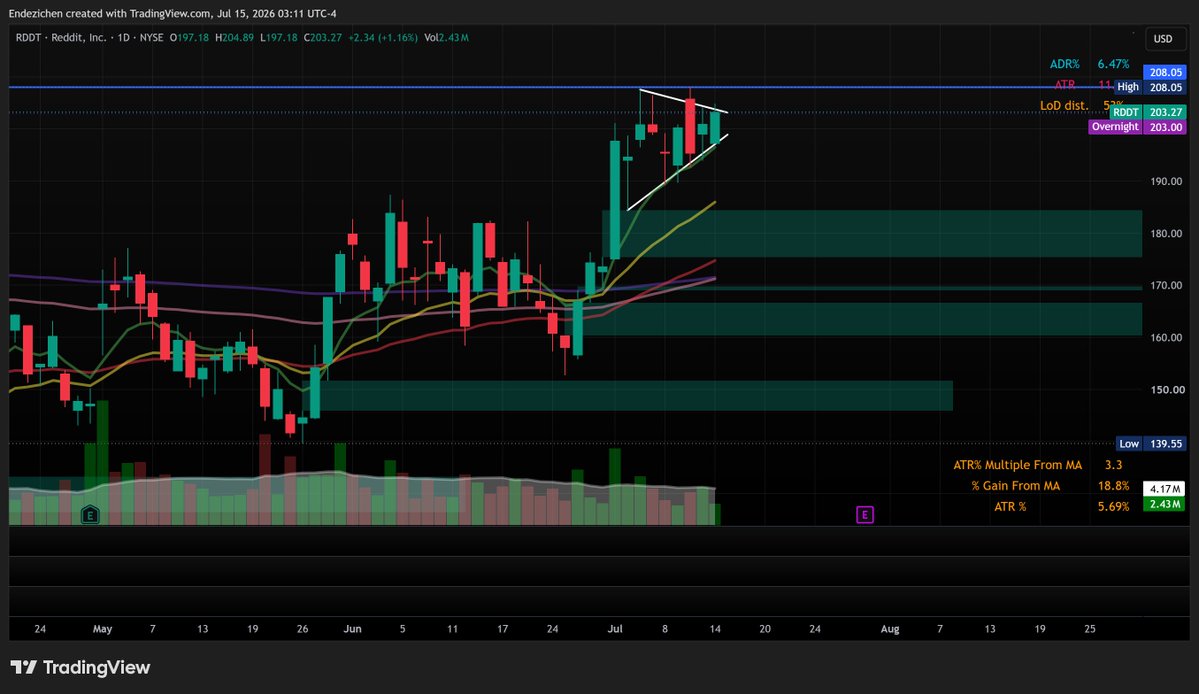Click the Aug label on the time axis
Viewport: 1199px width, 694px height.
(889, 629)
